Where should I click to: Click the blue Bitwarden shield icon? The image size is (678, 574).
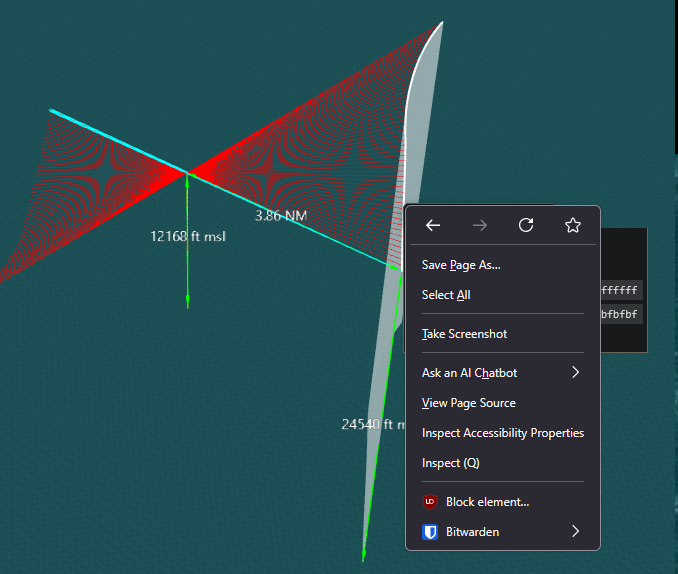coord(430,532)
